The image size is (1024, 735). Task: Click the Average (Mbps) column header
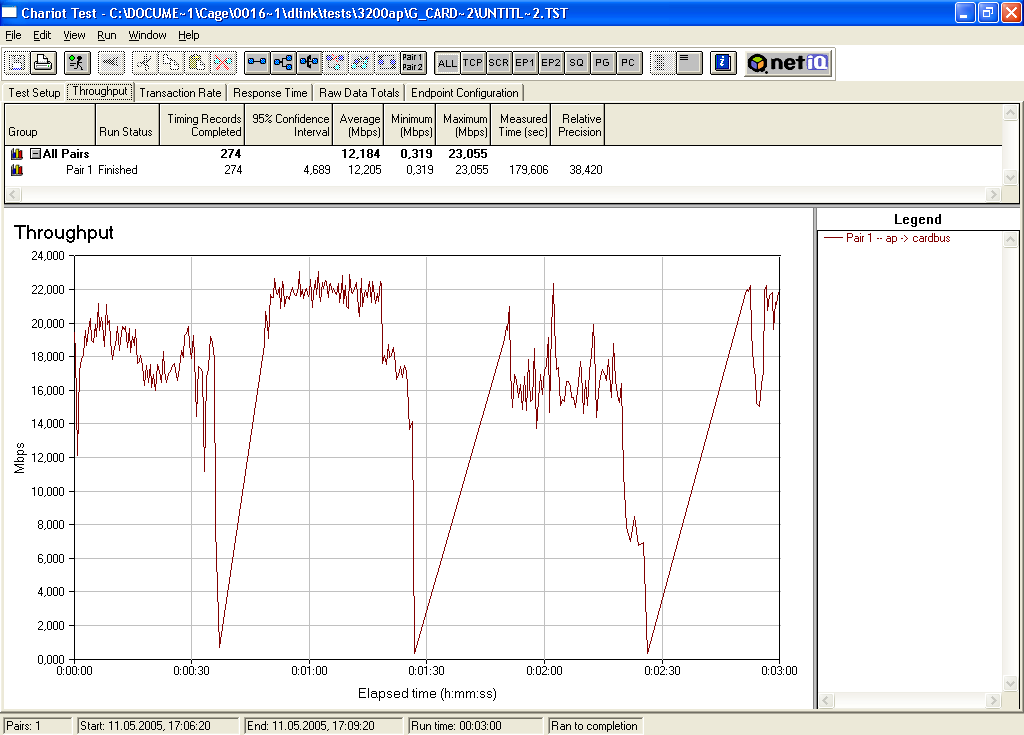click(358, 125)
